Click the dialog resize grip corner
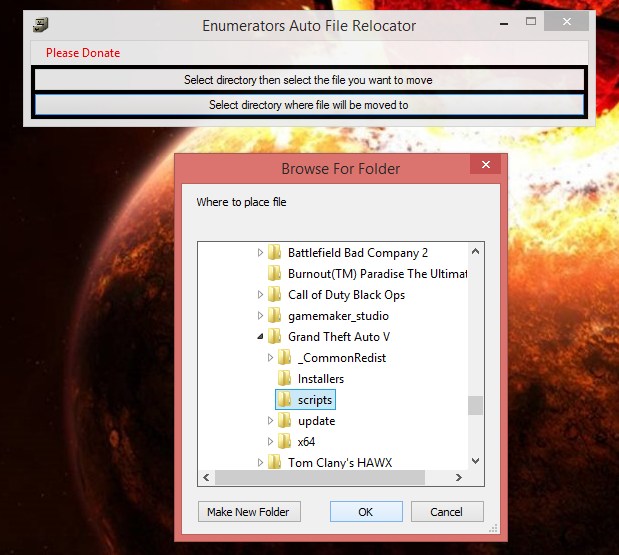This screenshot has width=619, height=555. click(493, 528)
